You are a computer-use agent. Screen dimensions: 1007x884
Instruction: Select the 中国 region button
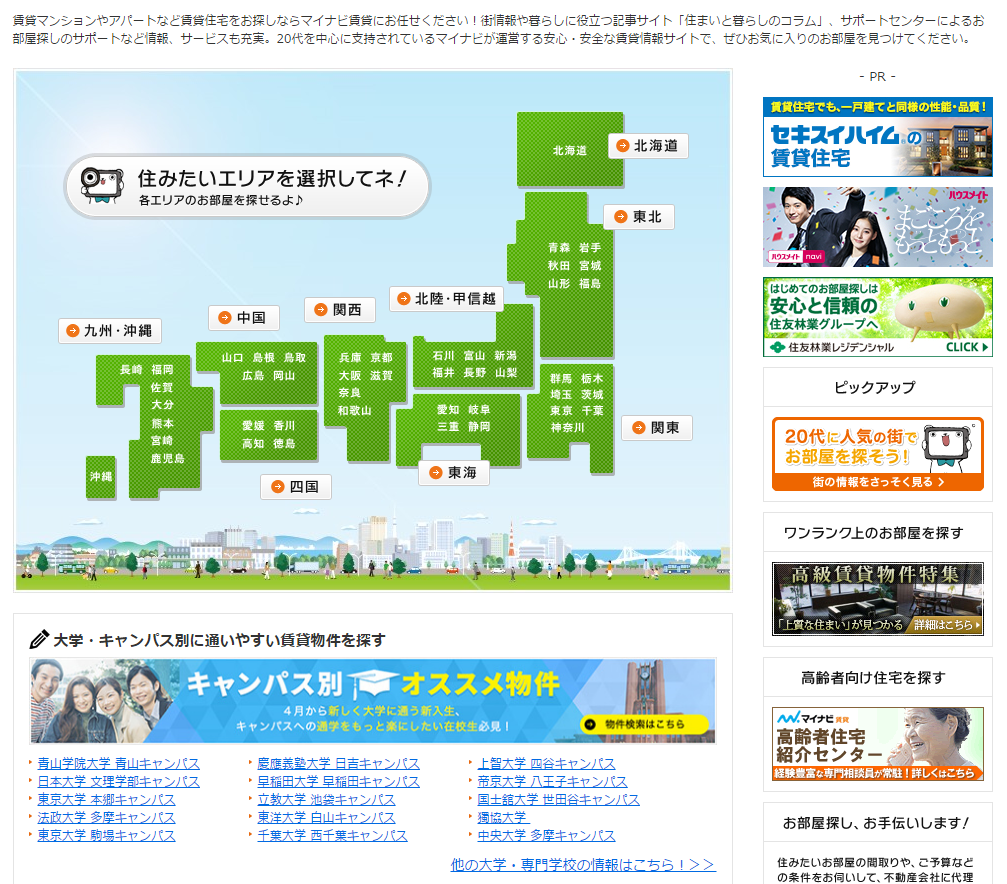pyautogui.click(x=243, y=317)
